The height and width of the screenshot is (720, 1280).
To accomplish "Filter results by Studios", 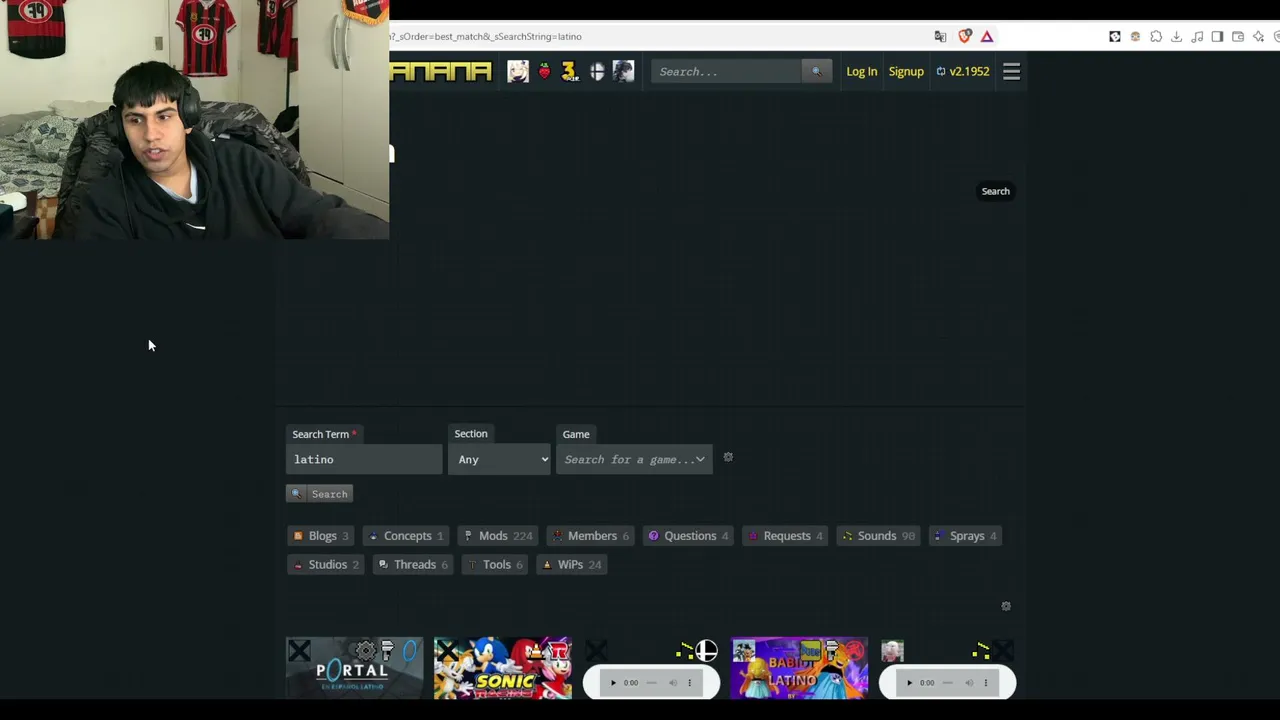I will tap(326, 565).
